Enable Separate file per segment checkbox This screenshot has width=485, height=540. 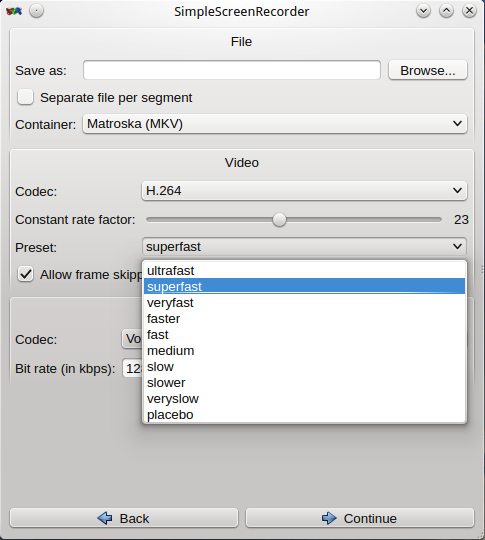(25, 97)
